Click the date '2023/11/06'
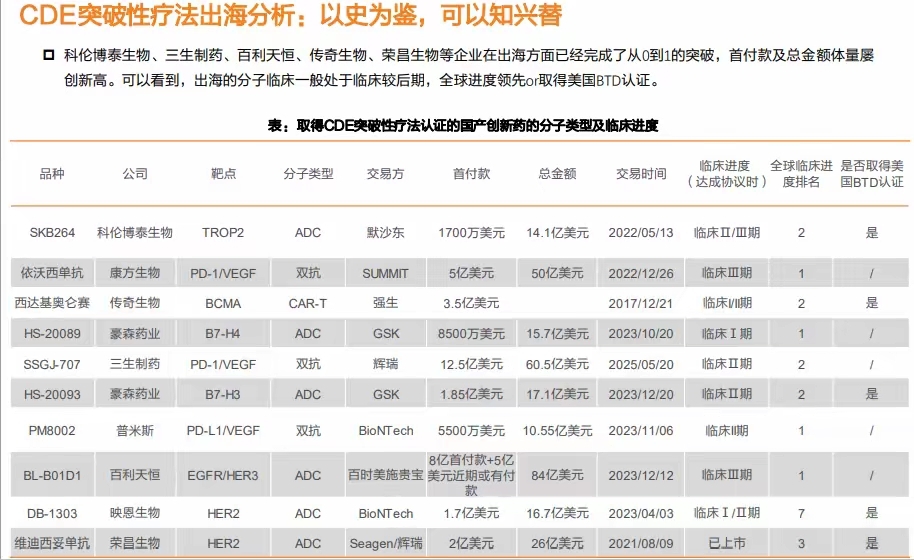Image resolution: width=914 pixels, height=560 pixels. point(641,431)
